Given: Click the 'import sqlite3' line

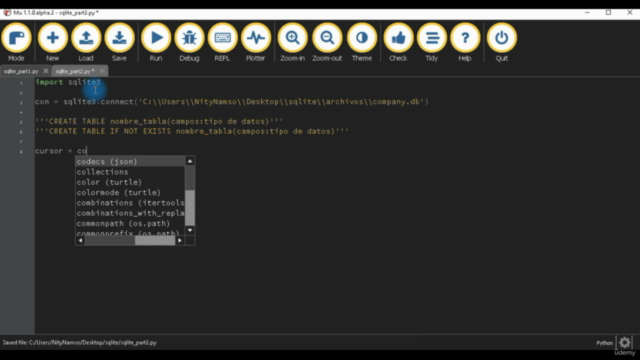Looking at the screenshot, I should tap(68, 82).
